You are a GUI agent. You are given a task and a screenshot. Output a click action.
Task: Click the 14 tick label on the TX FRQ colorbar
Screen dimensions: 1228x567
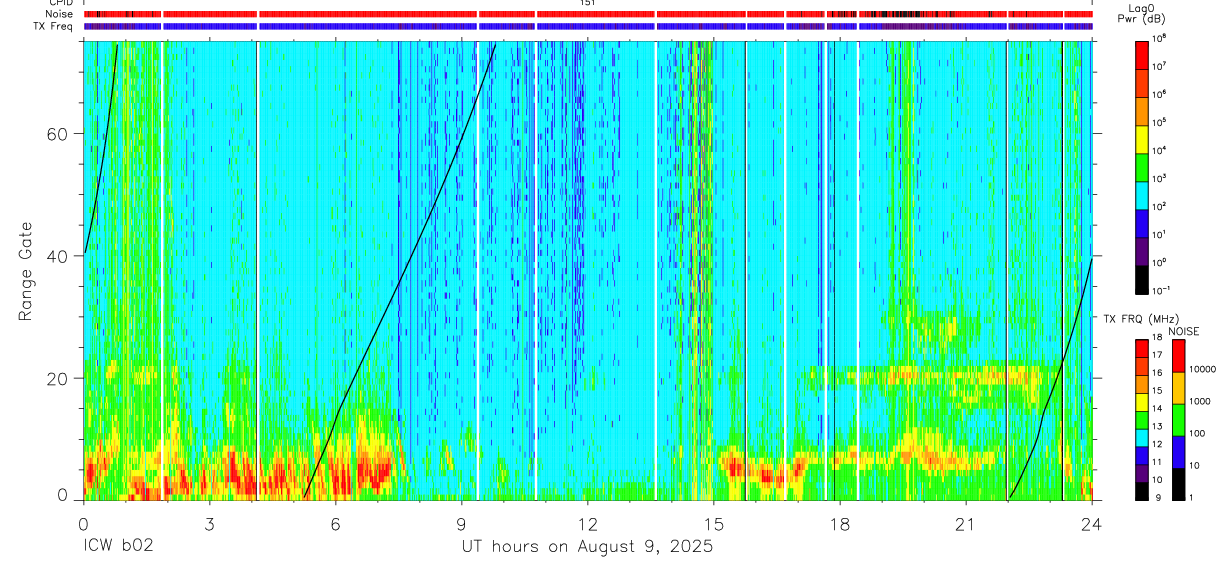click(1157, 409)
